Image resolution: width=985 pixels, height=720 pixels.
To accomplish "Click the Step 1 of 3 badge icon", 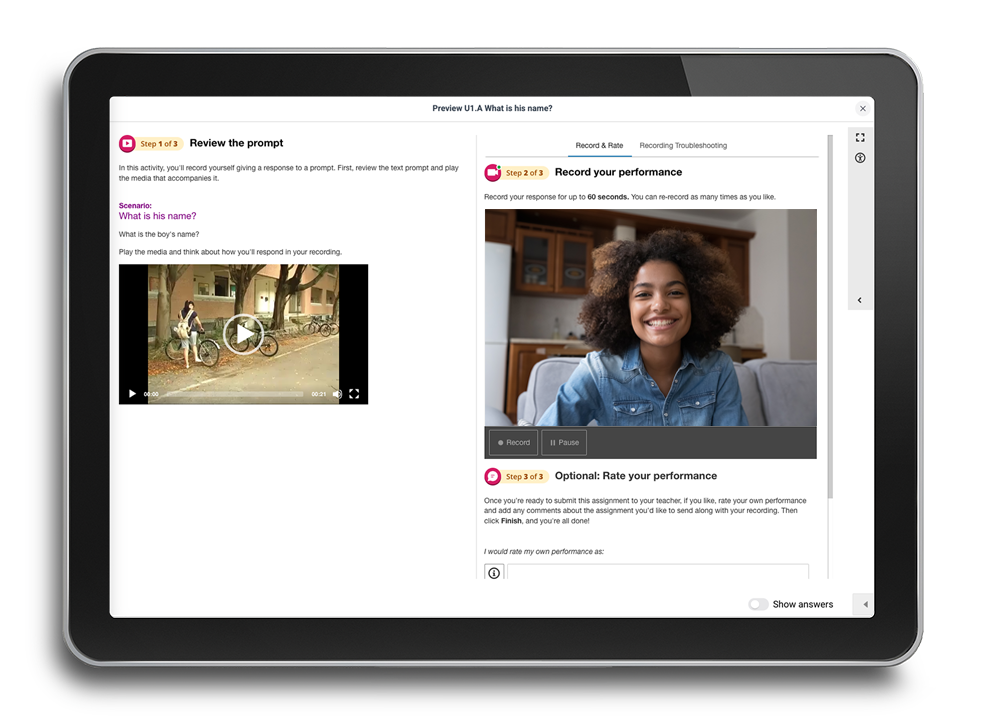I will [x=127, y=143].
